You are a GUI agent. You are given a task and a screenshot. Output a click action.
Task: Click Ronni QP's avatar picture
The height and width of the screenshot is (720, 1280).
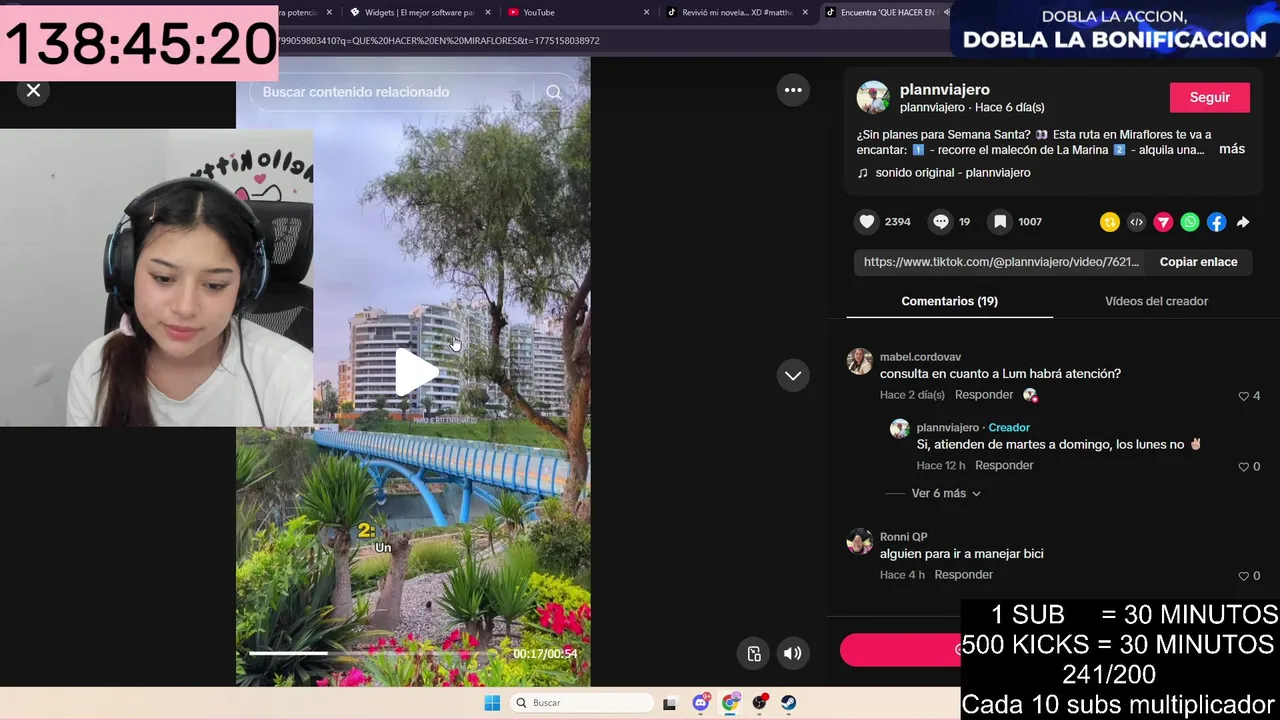click(860, 542)
